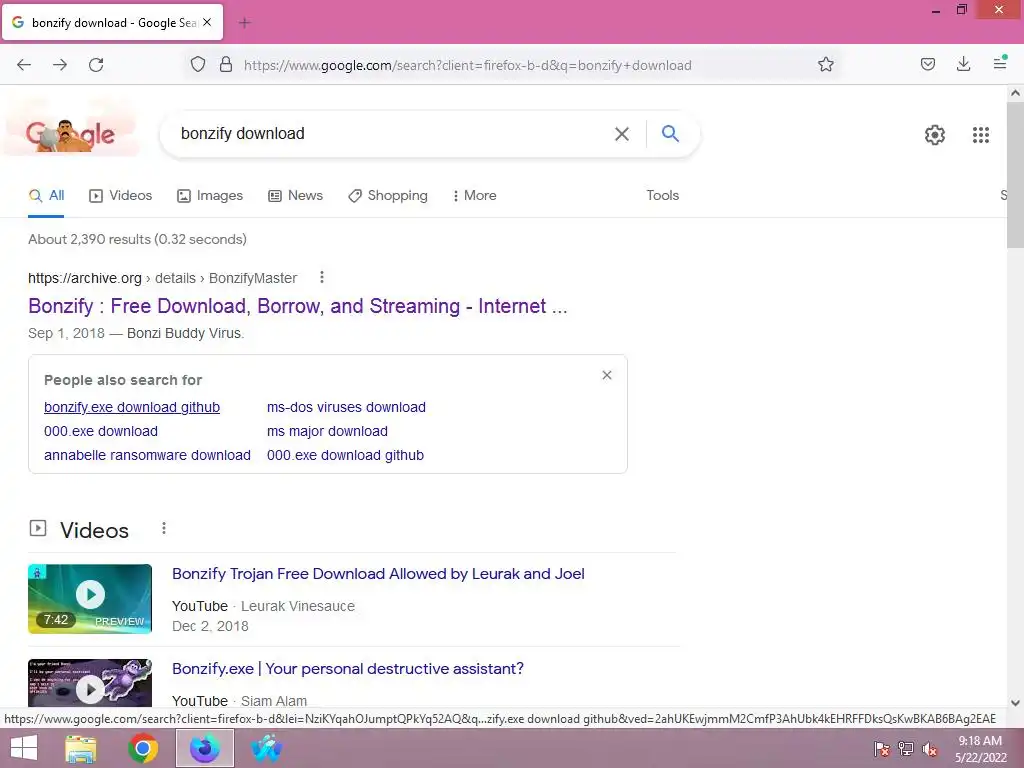This screenshot has width=1024, height=768.
Task: Click the page vertical scrollbar thumb
Action: tap(1015, 175)
